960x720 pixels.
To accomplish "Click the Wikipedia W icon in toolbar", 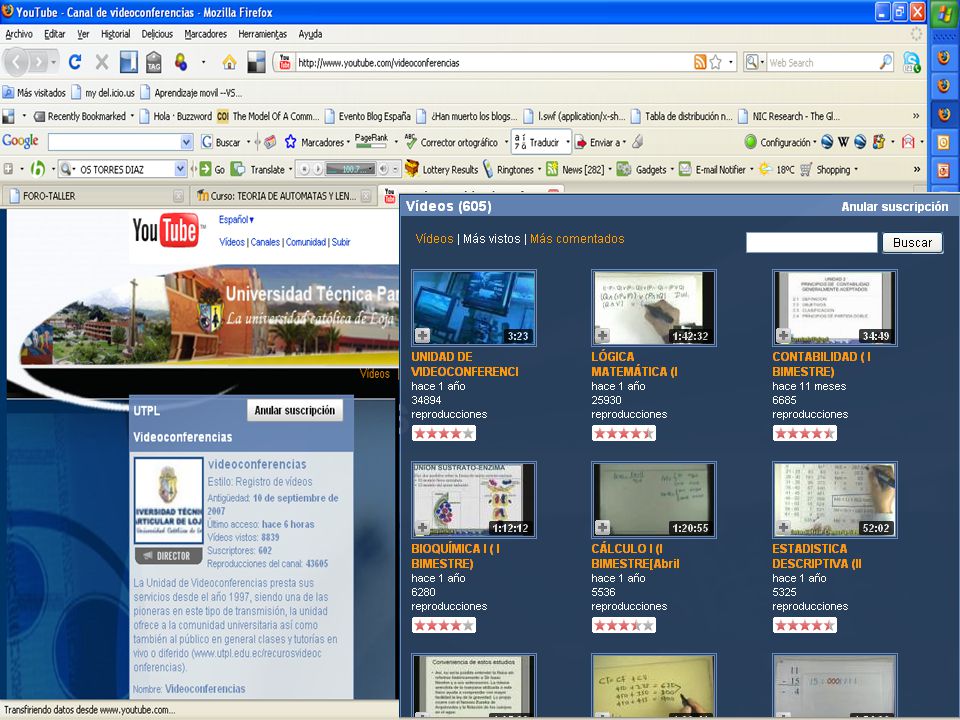I will point(843,142).
